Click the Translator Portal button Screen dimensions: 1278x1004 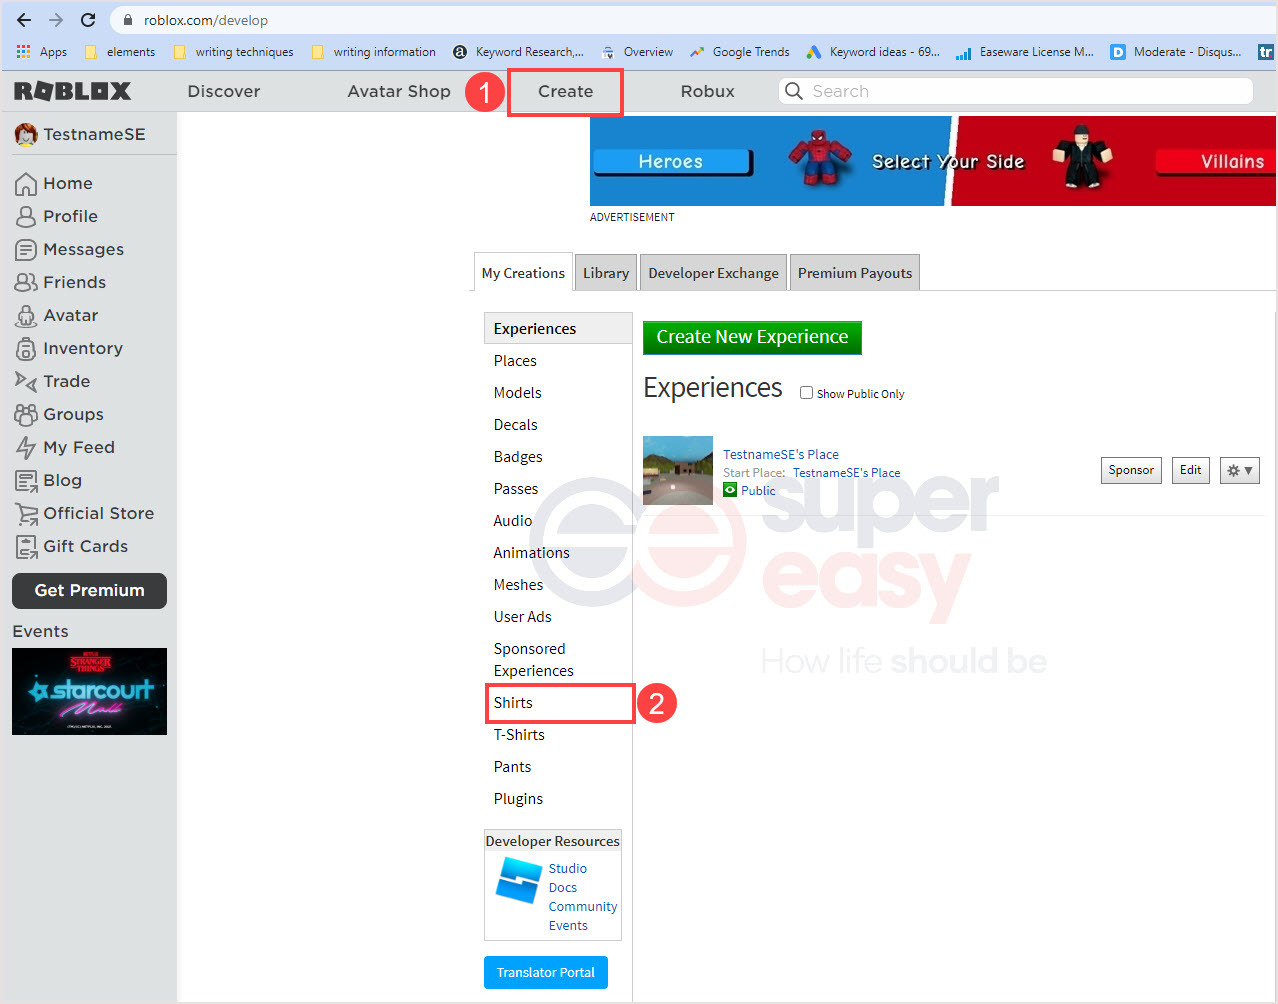pos(546,972)
